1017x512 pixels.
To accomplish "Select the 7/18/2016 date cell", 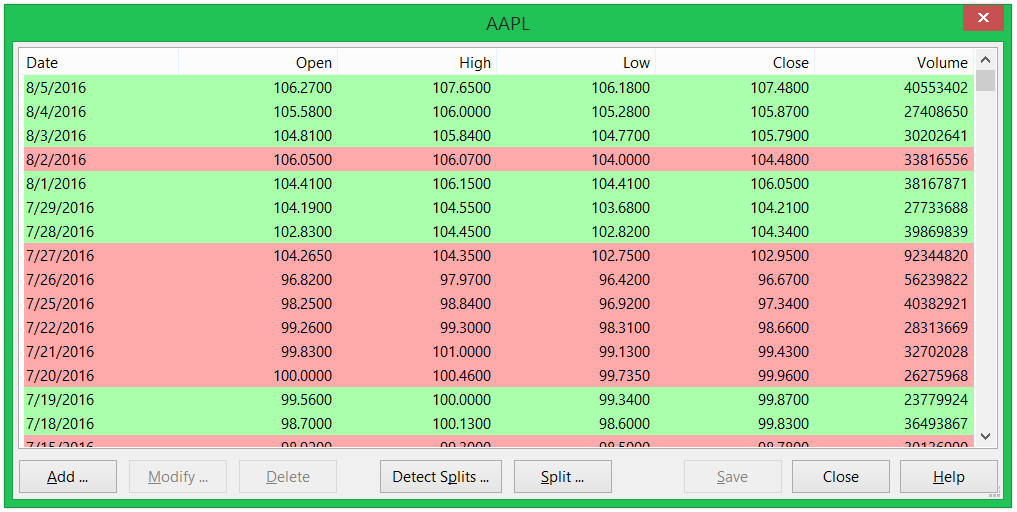I will [60, 424].
